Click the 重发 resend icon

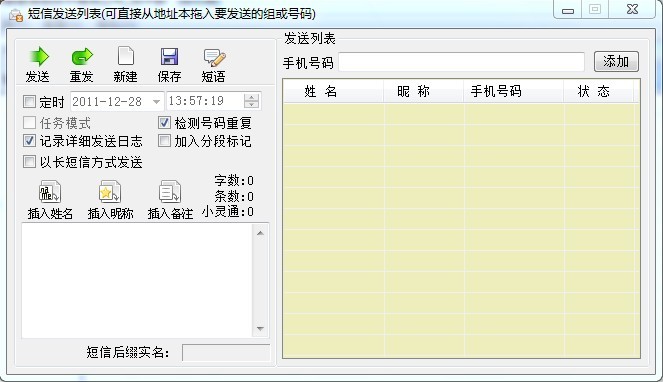(82, 56)
